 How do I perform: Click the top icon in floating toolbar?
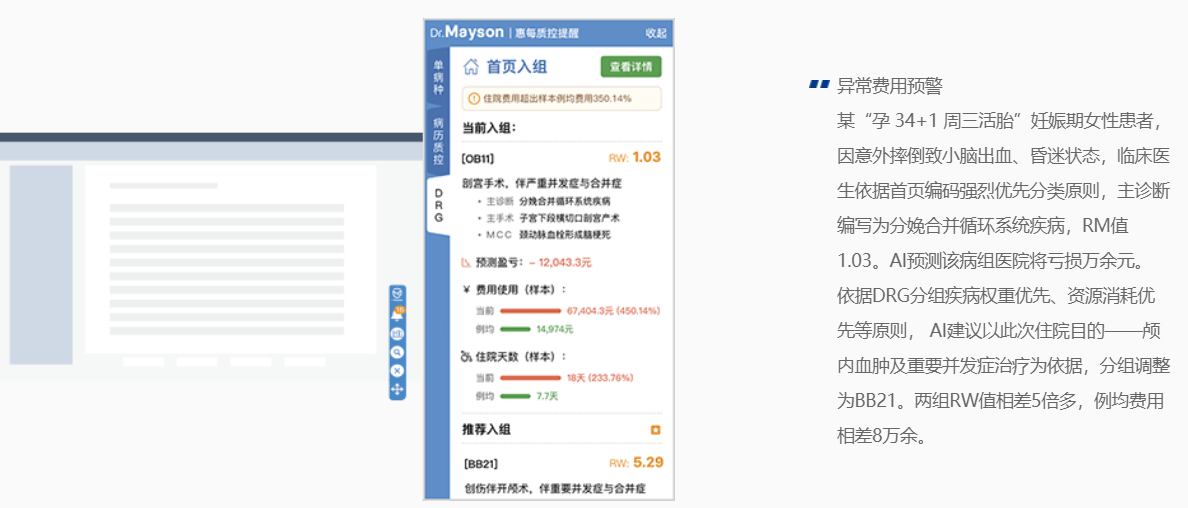pos(397,293)
